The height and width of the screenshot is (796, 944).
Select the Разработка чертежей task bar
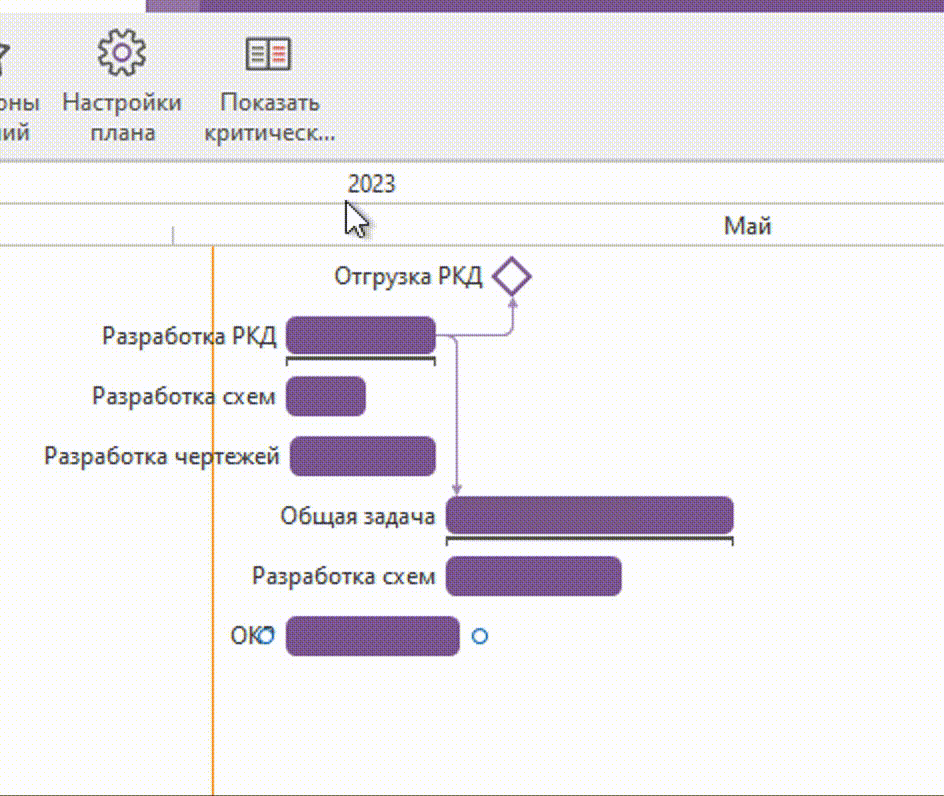pyautogui.click(x=362, y=456)
